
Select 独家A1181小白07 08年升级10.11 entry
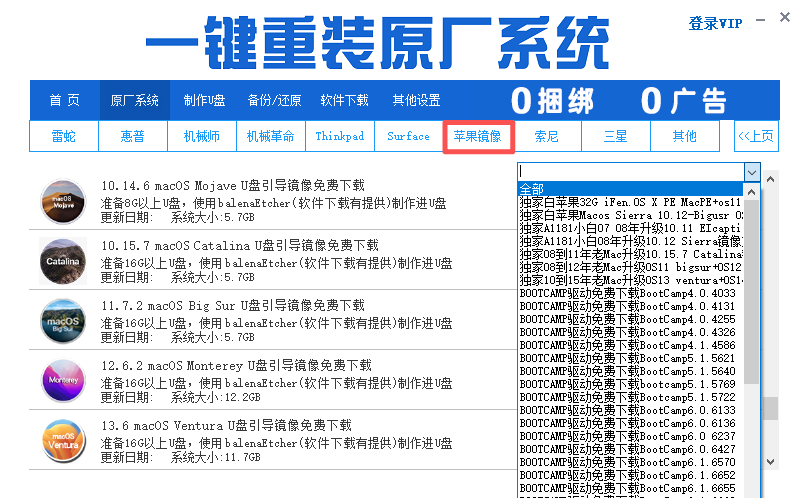click(x=630, y=228)
